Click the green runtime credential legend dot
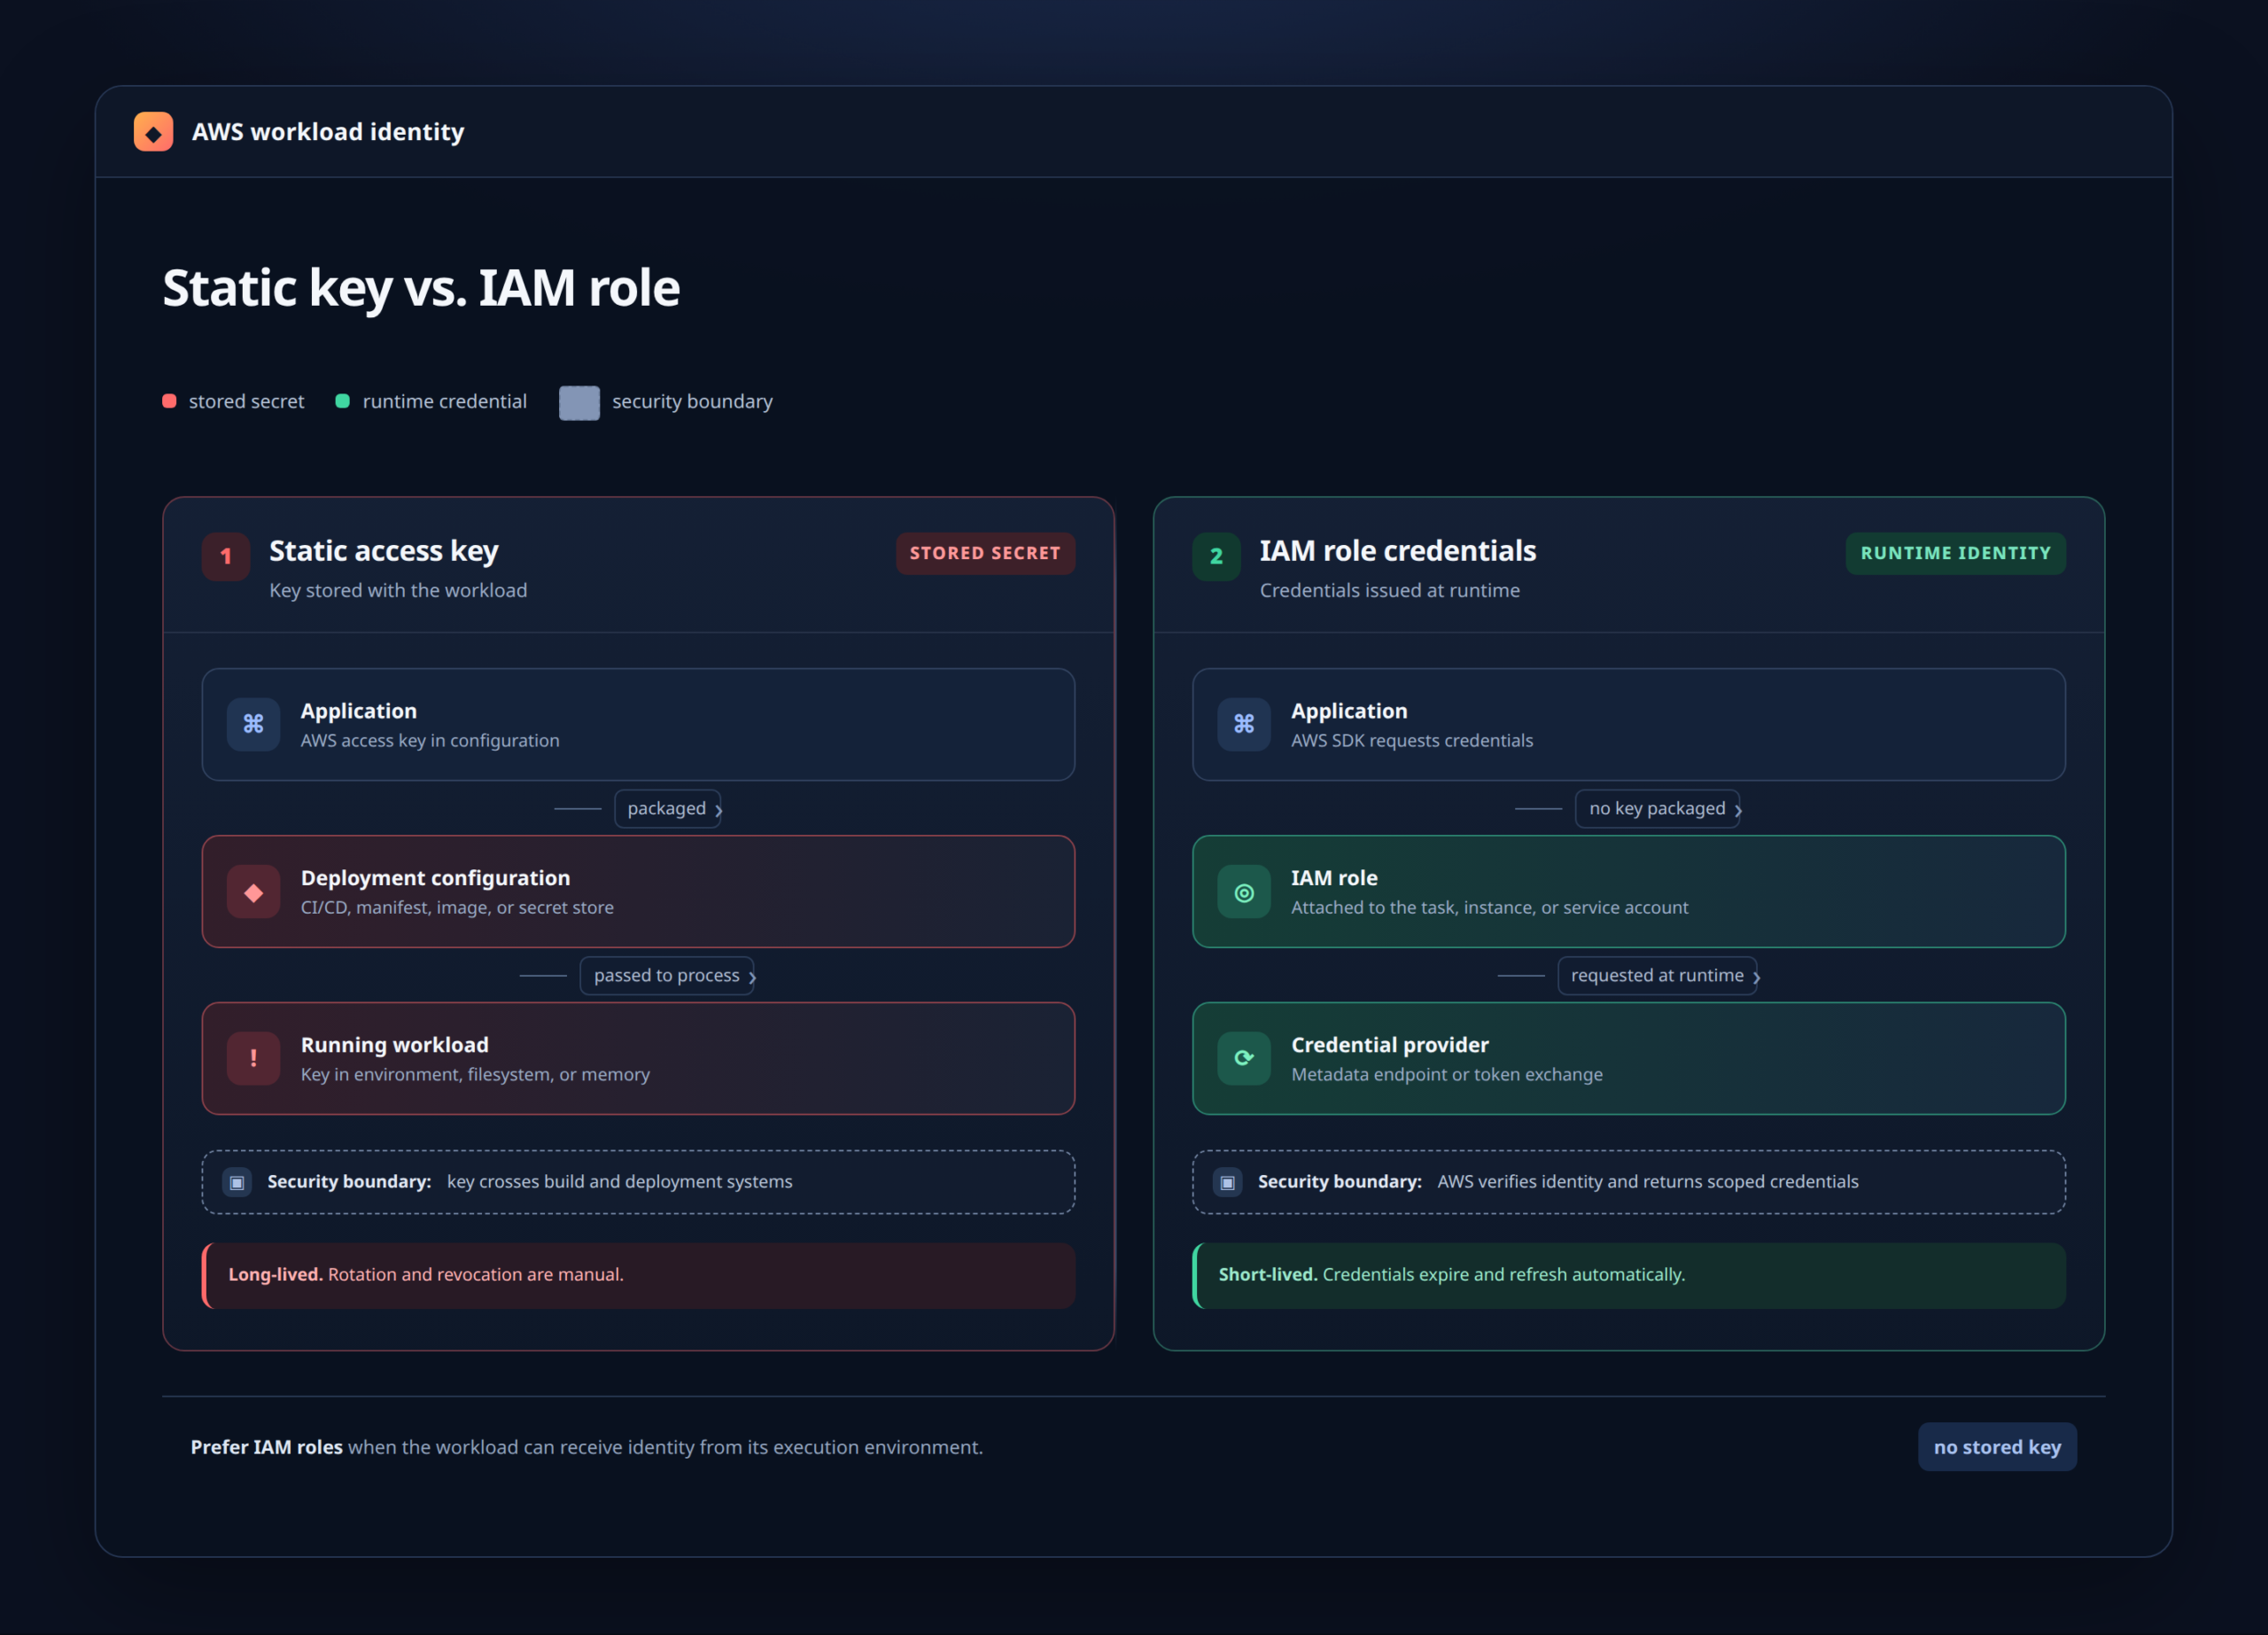This screenshot has width=2268, height=1635. click(x=342, y=401)
